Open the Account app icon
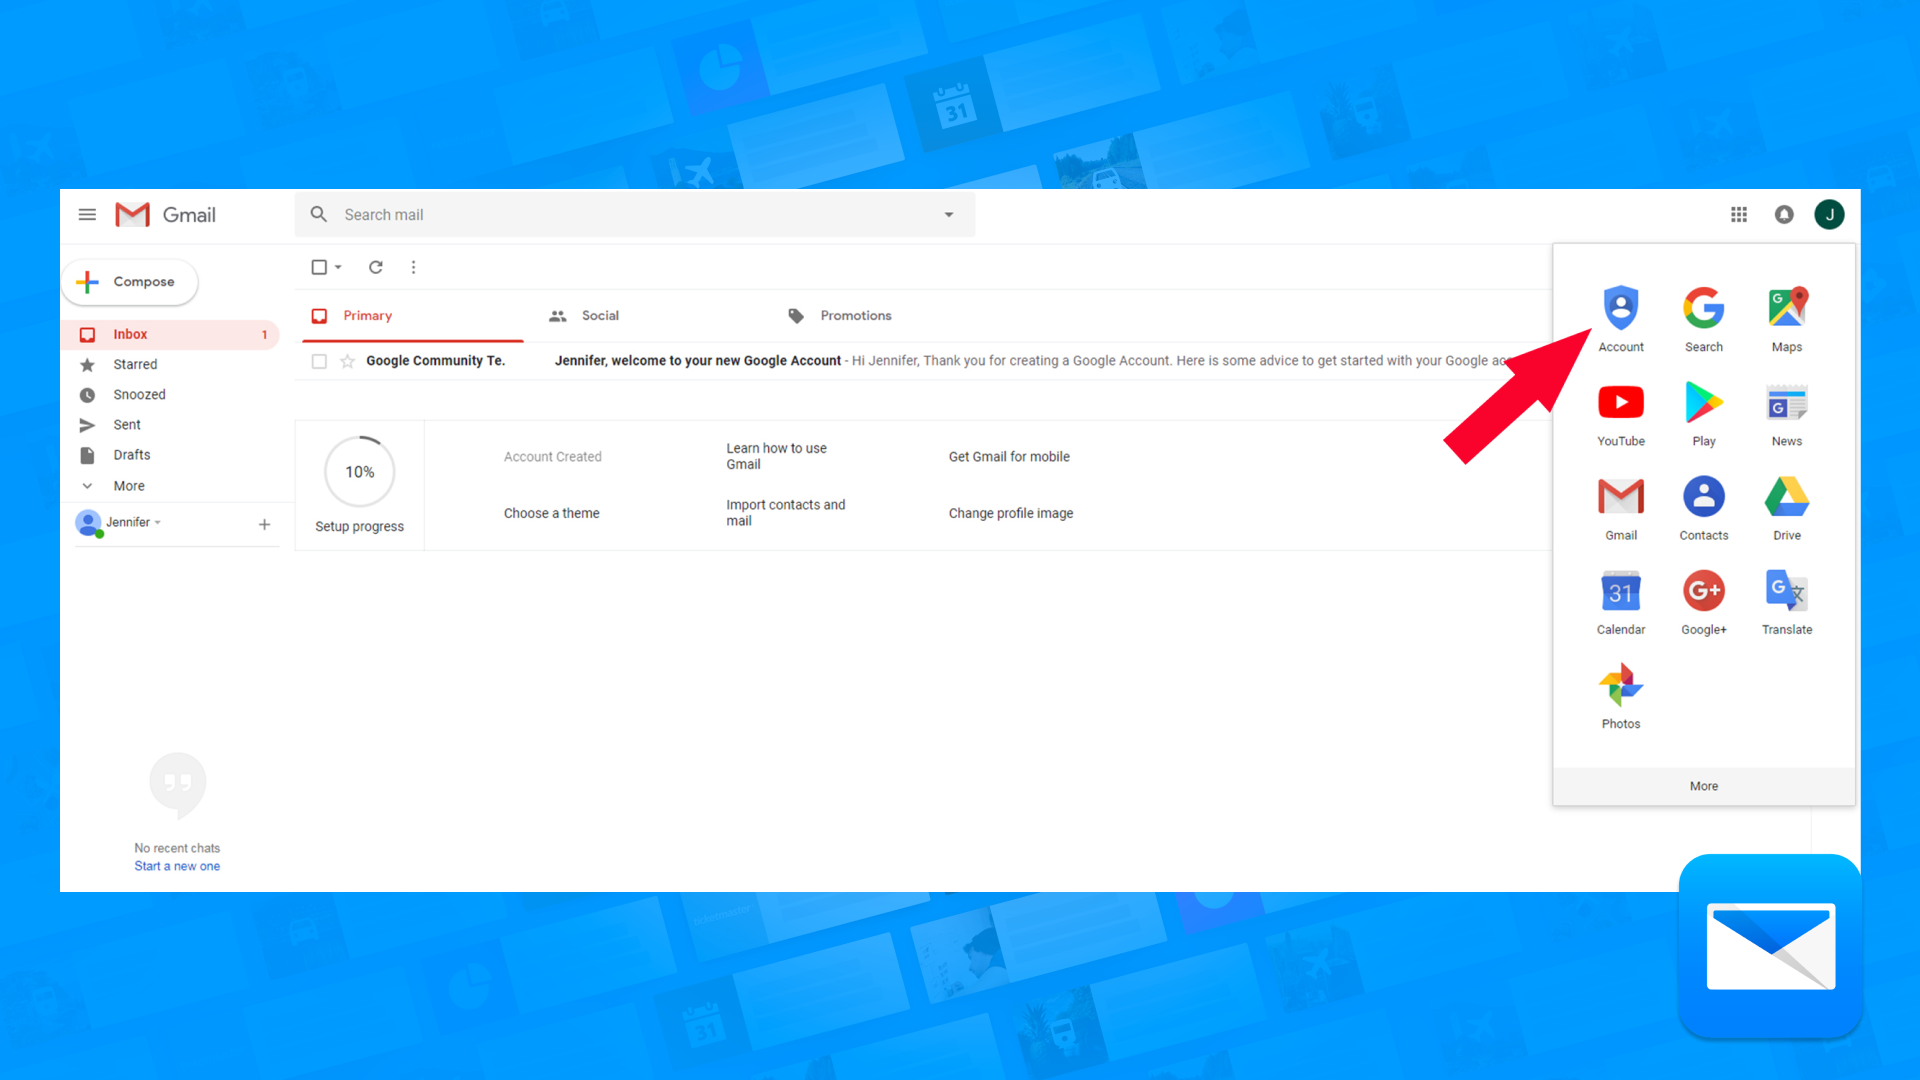The height and width of the screenshot is (1080, 1920). (x=1620, y=309)
